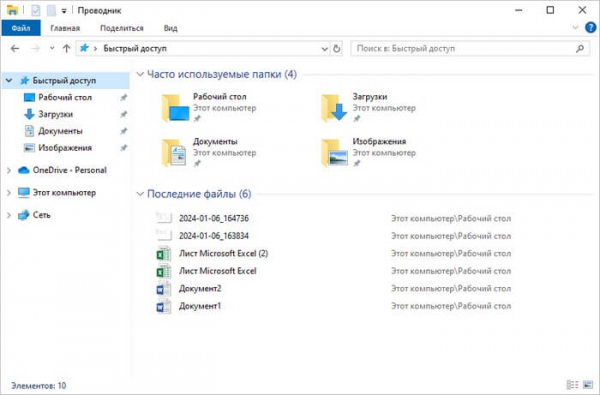Click the pin icon next to Изображения in sidebar
This screenshot has width=600, height=395.
click(124, 148)
